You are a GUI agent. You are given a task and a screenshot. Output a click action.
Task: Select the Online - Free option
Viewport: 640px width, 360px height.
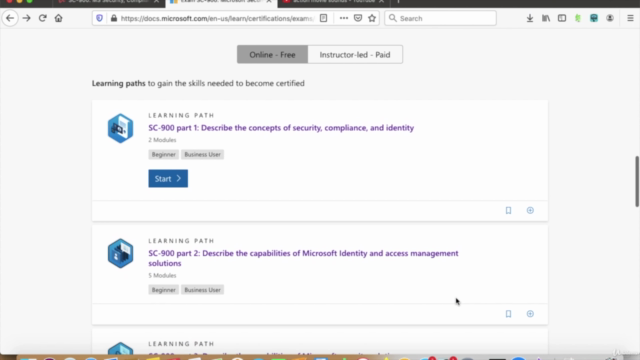click(x=272, y=55)
